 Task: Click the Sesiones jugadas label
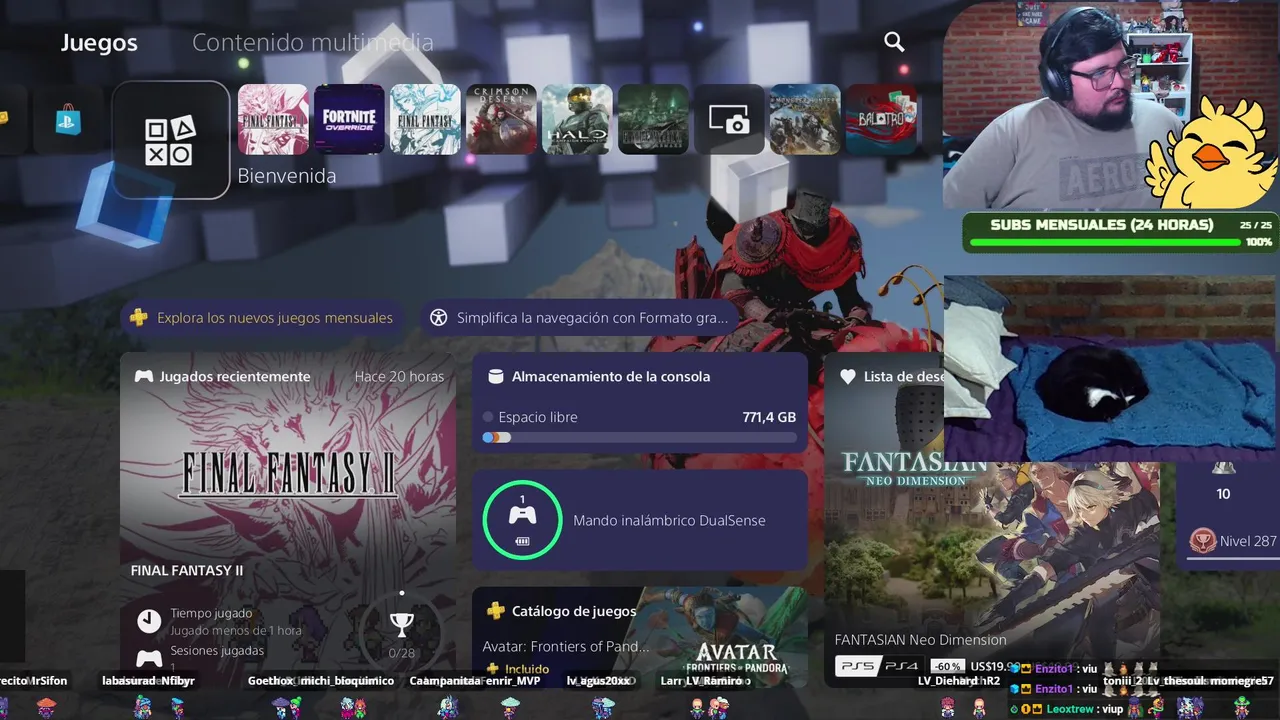tap(217, 651)
